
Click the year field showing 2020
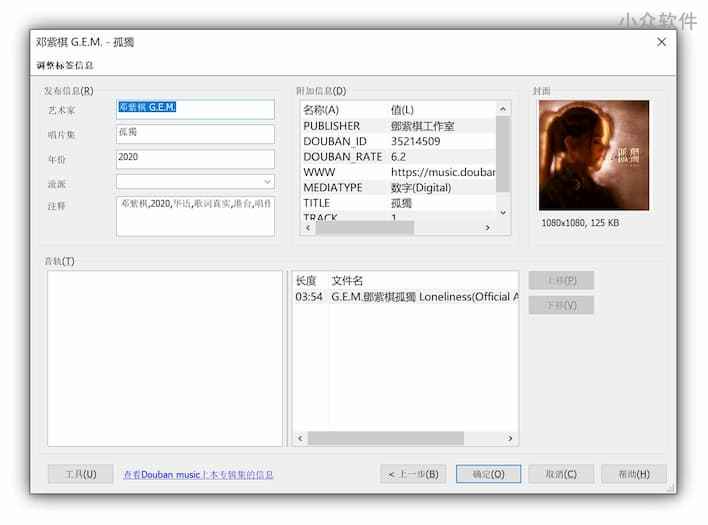tap(195, 159)
